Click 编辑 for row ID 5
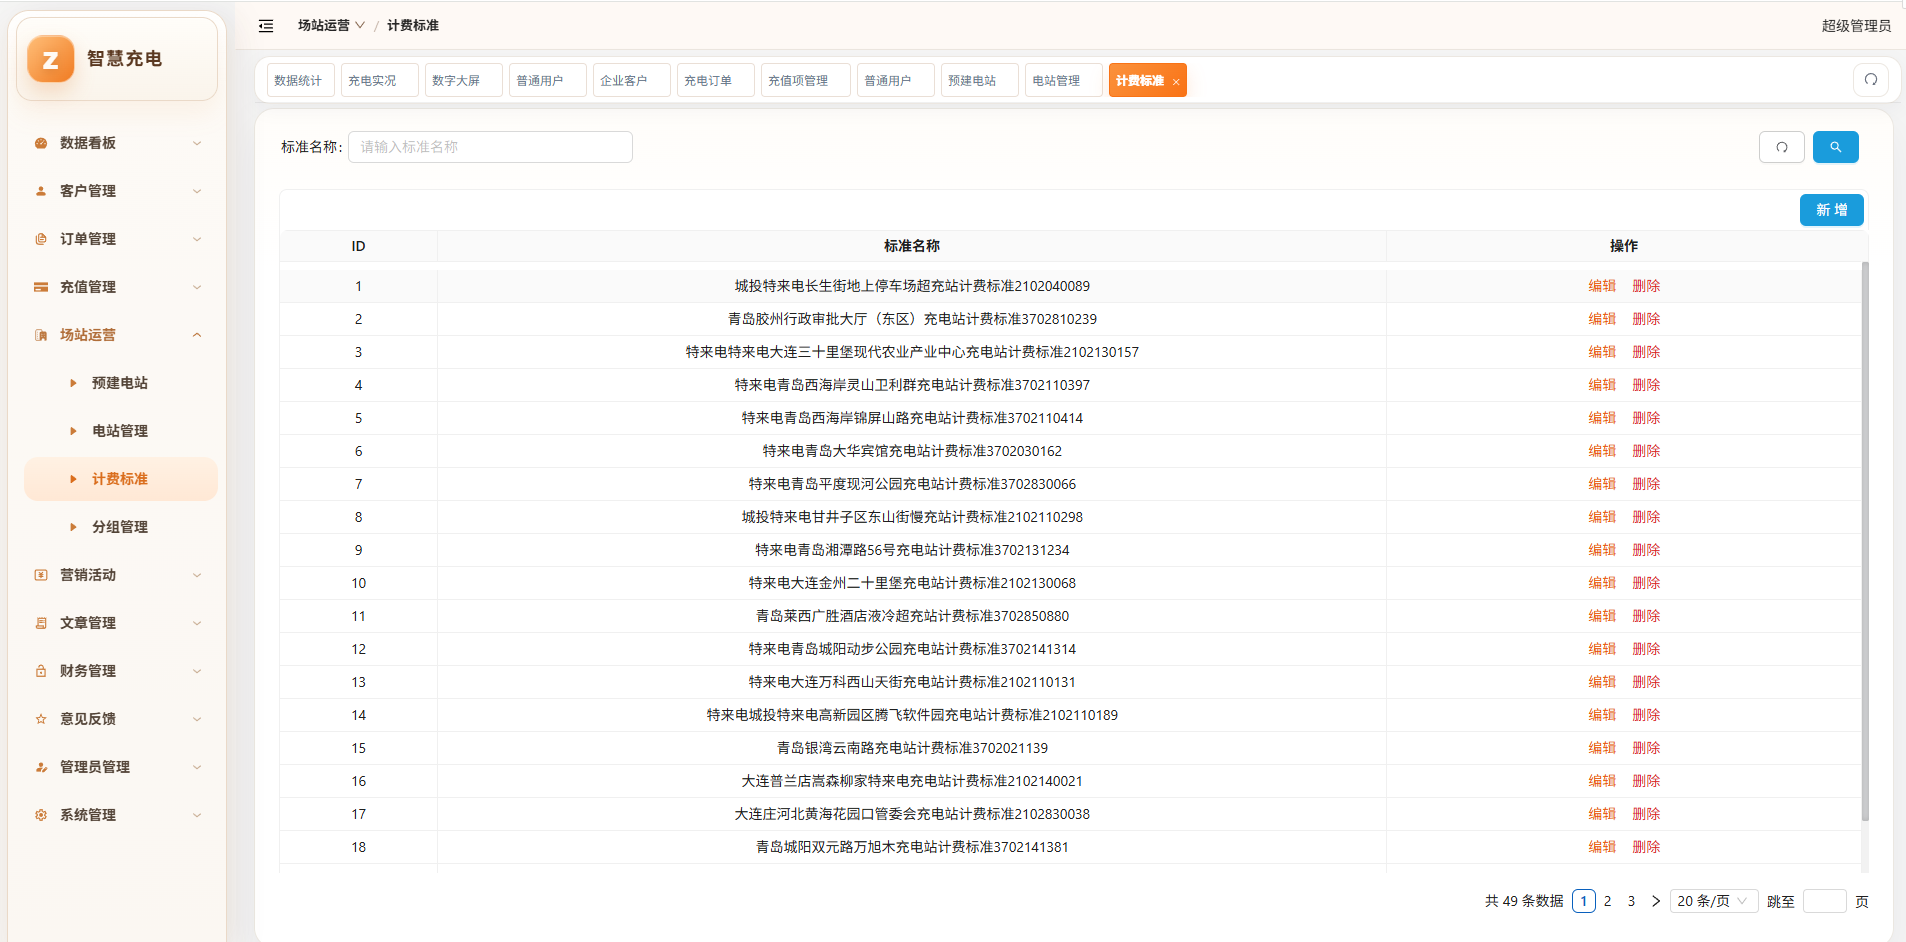The width and height of the screenshot is (1906, 942). pyautogui.click(x=1602, y=418)
